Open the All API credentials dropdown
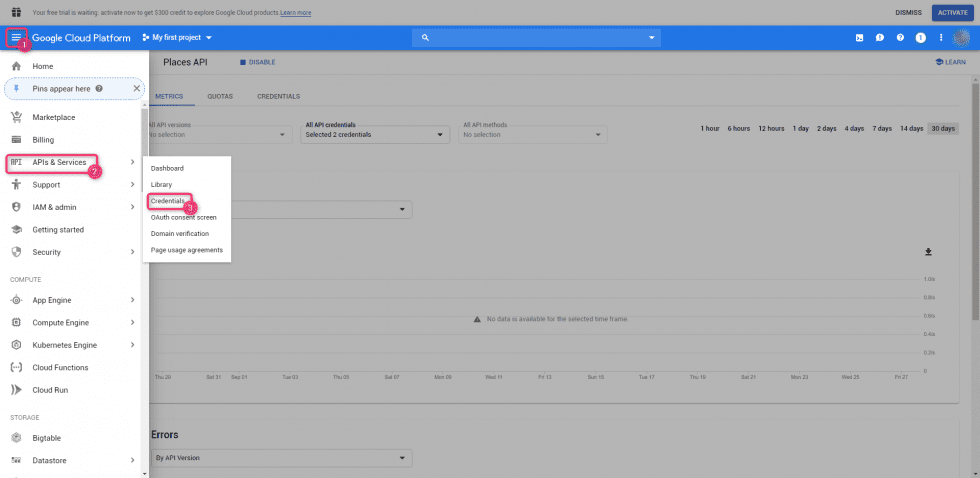 375,134
